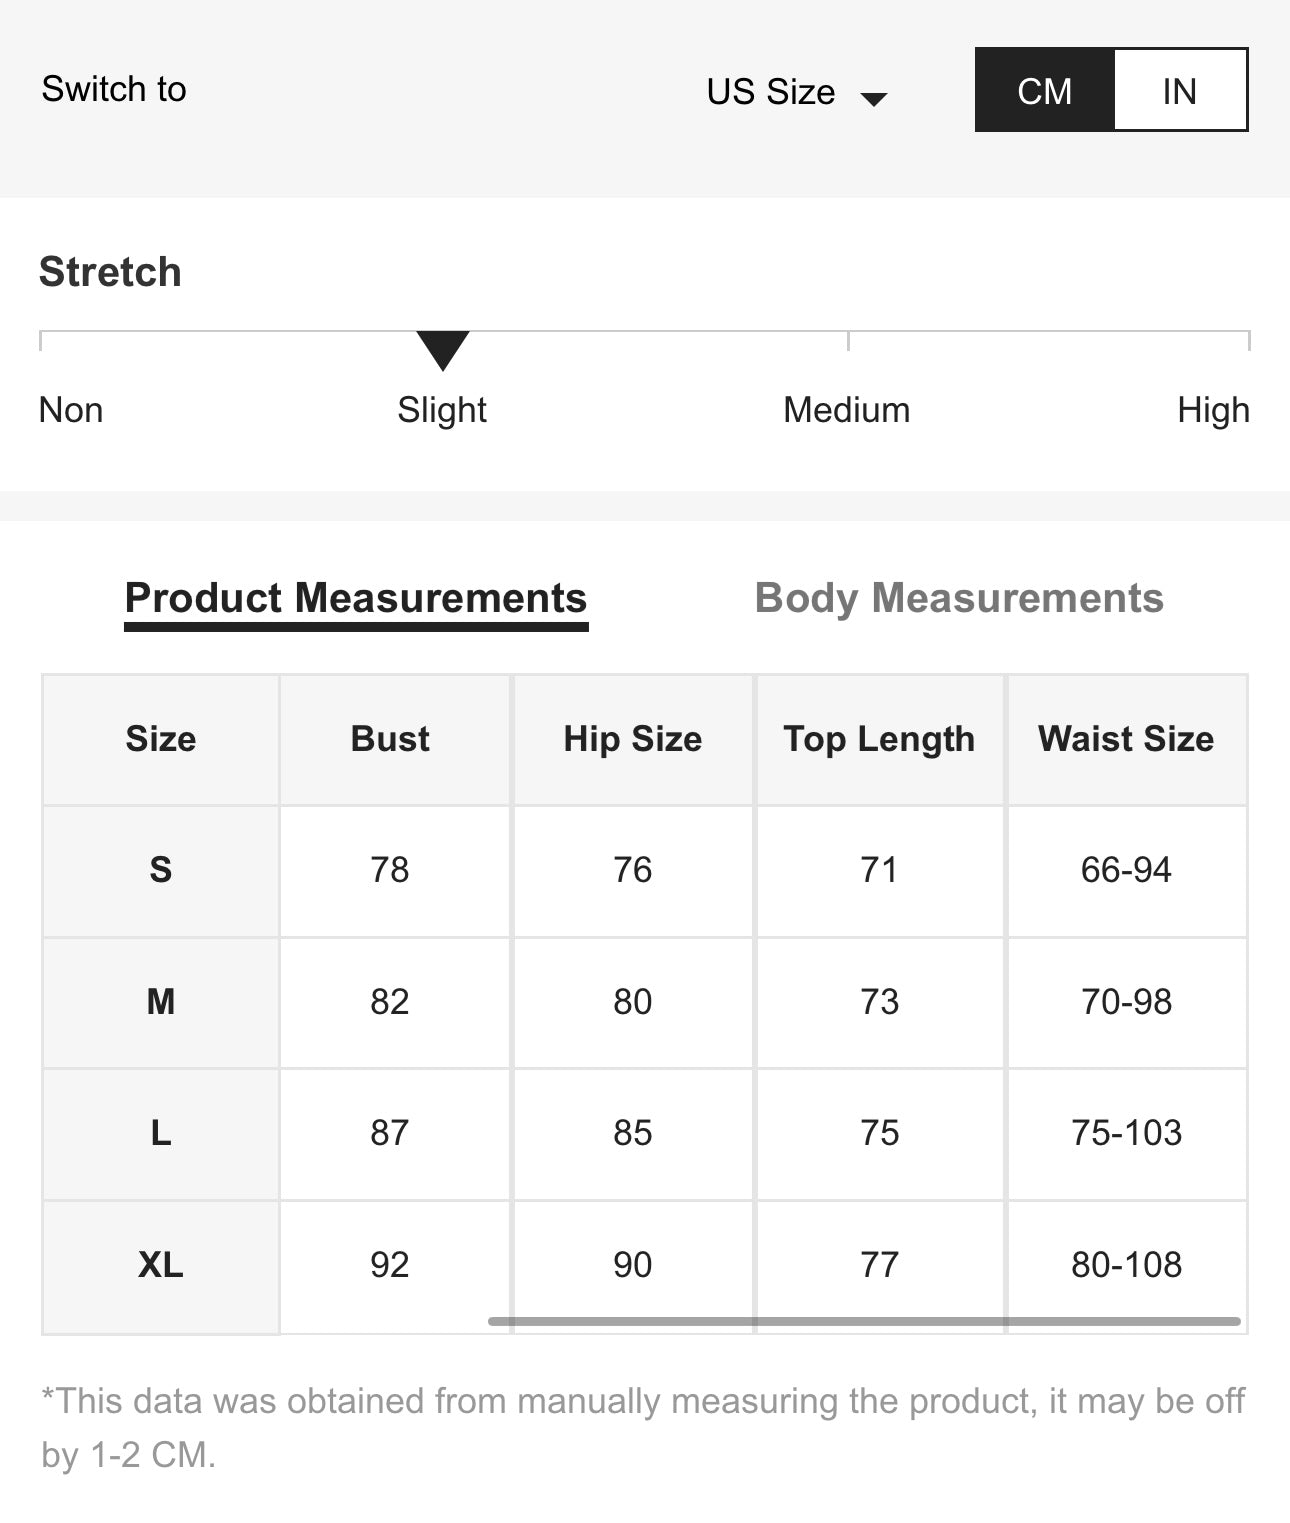Image resolution: width=1290 pixels, height=1523 pixels.
Task: Click the Size column header
Action: click(161, 739)
